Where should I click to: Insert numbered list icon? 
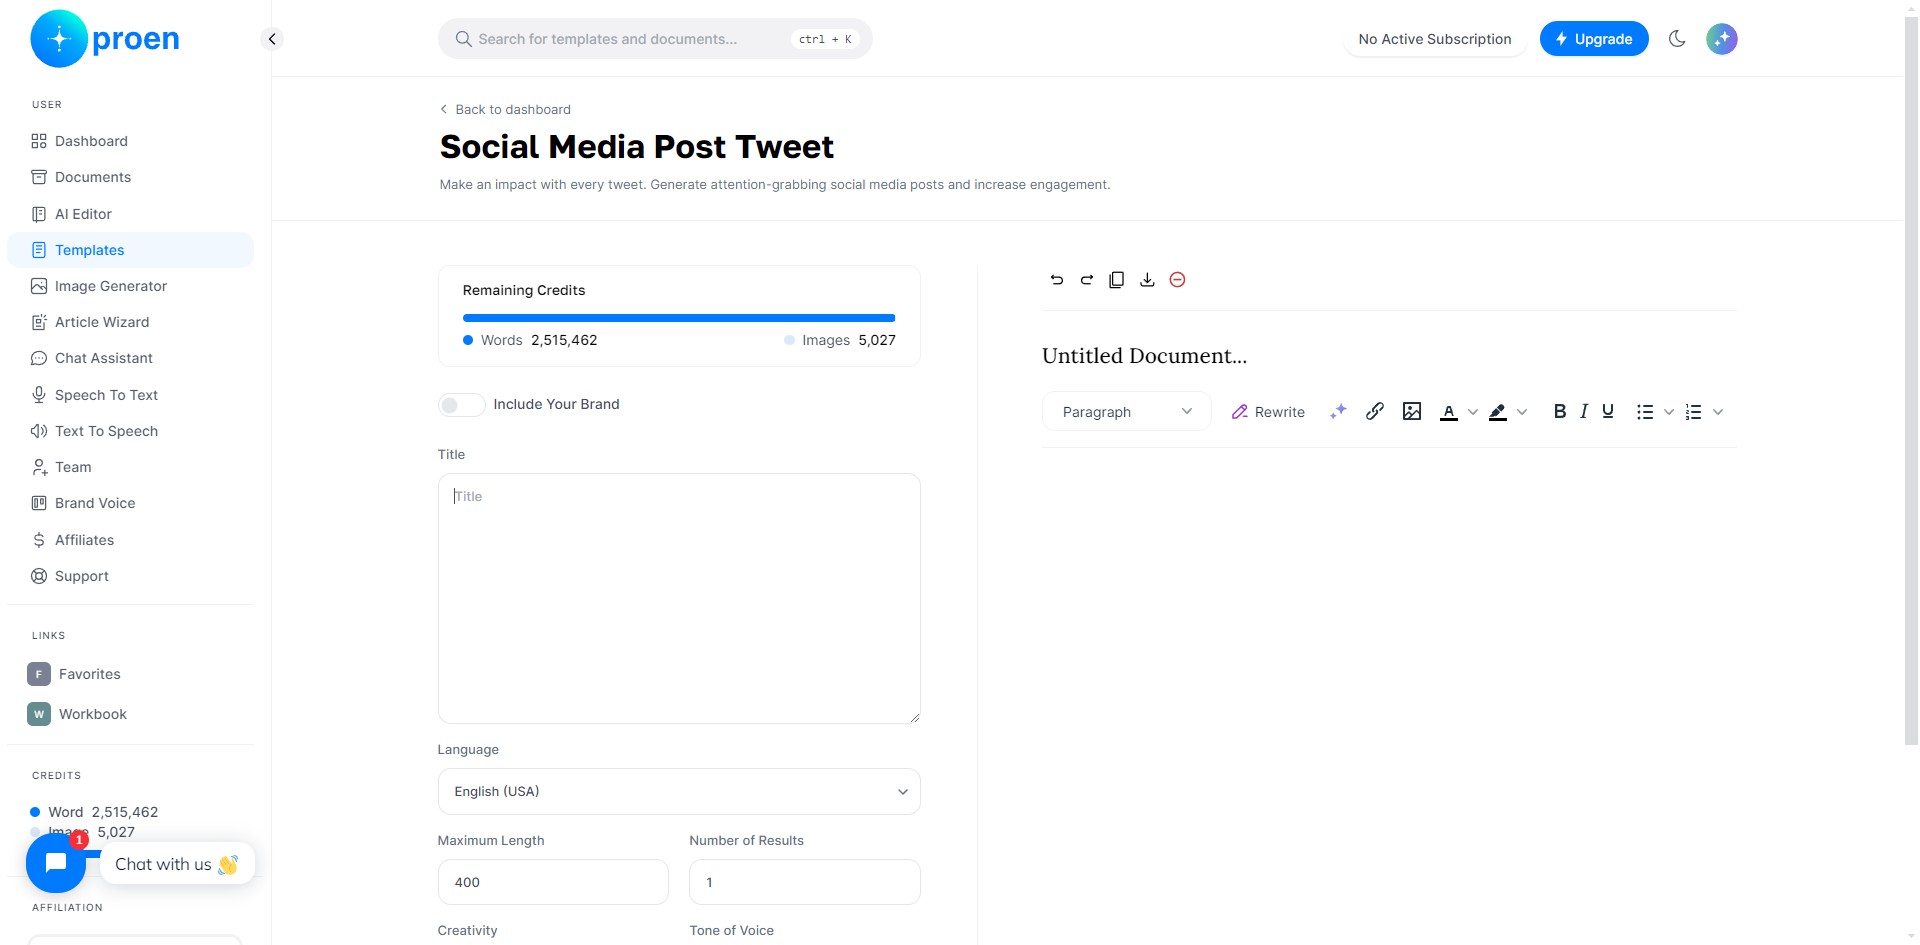[x=1693, y=412]
